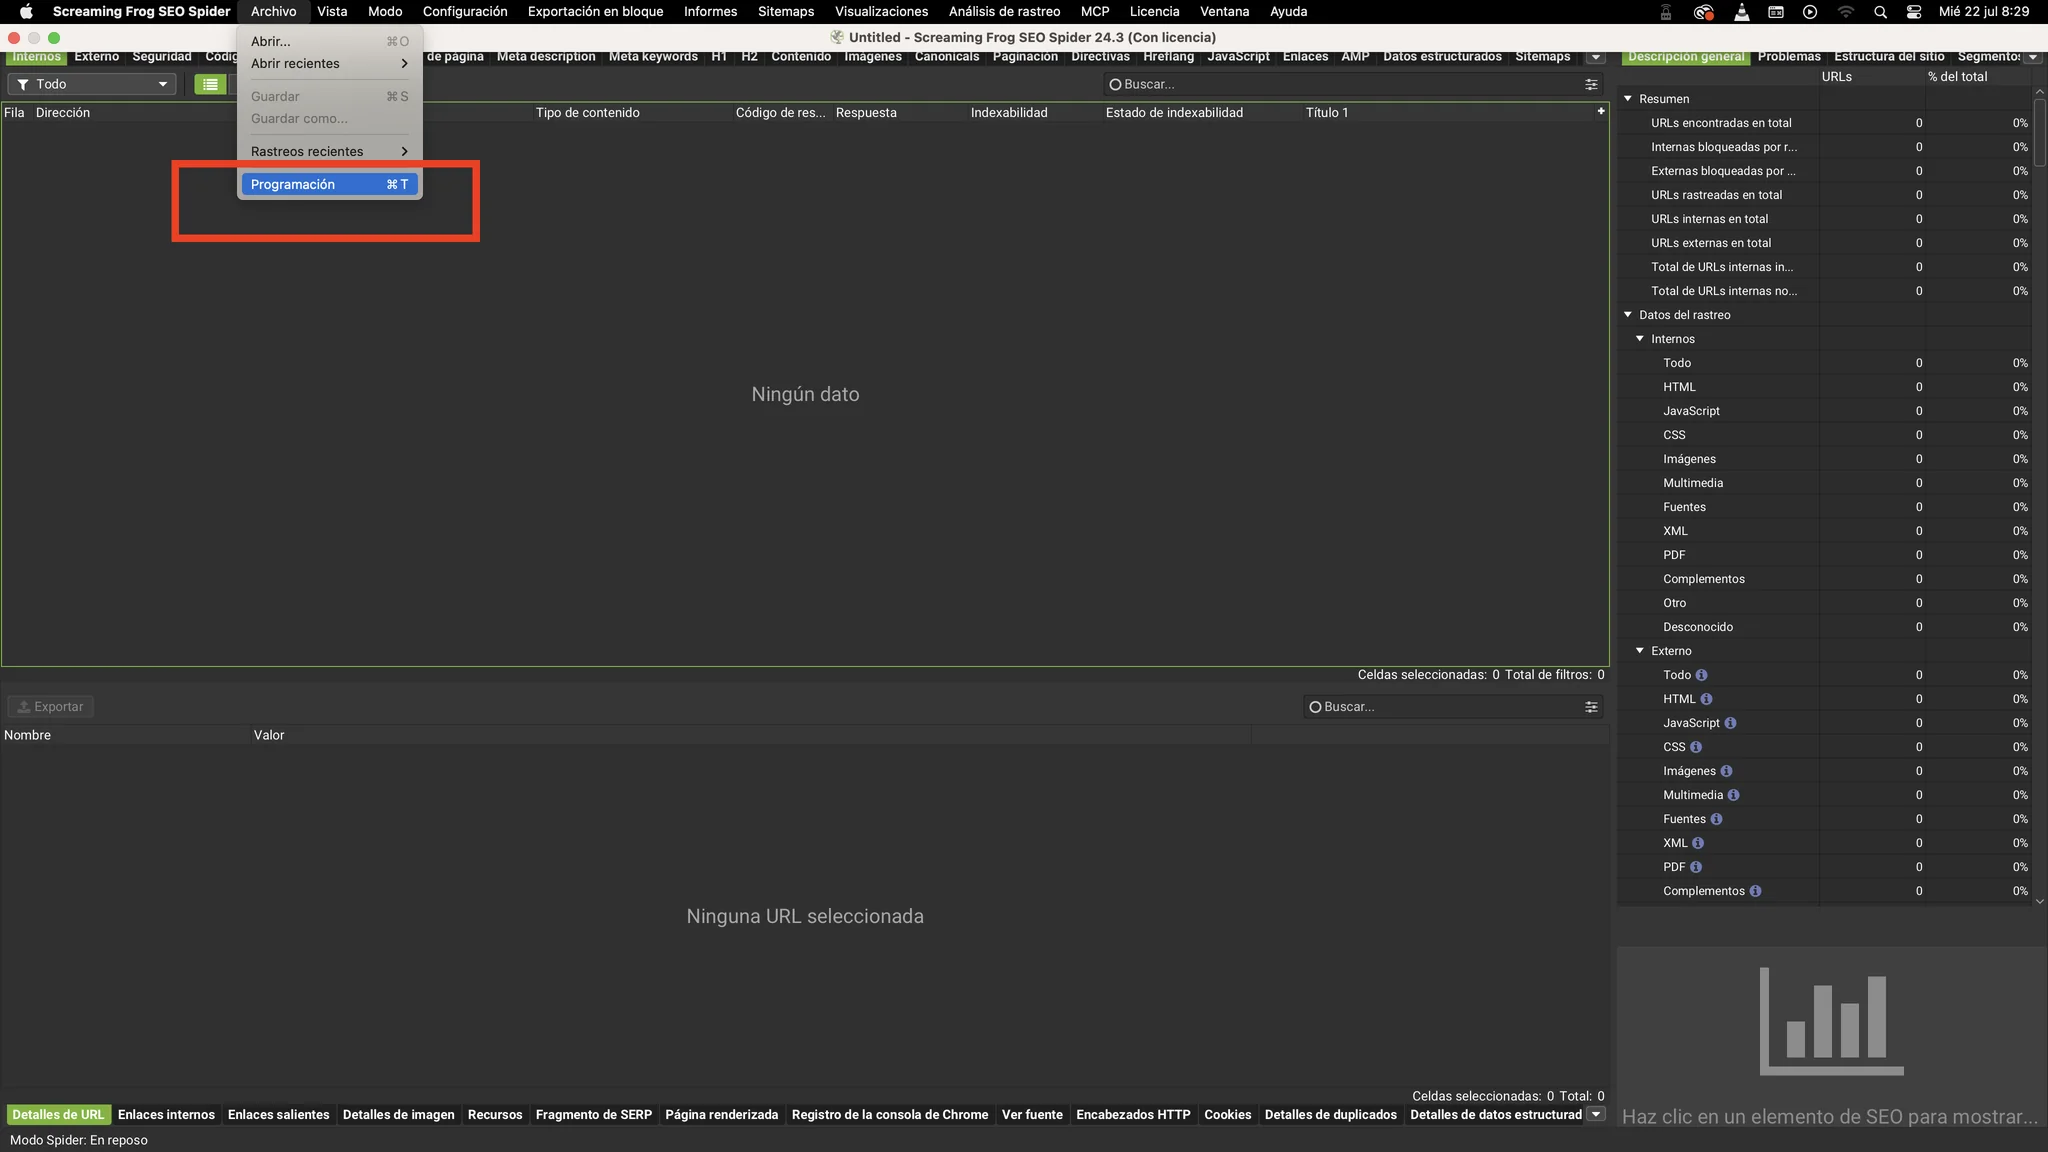The width and height of the screenshot is (2048, 1152).
Task: Show more main tabs via overflow arrow
Action: point(1596,57)
